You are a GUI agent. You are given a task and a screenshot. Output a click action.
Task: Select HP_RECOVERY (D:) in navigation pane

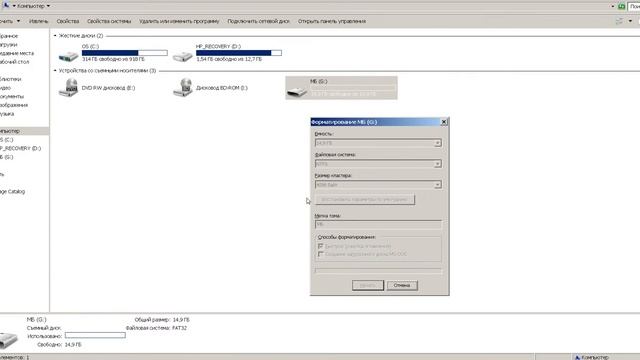pos(20,148)
